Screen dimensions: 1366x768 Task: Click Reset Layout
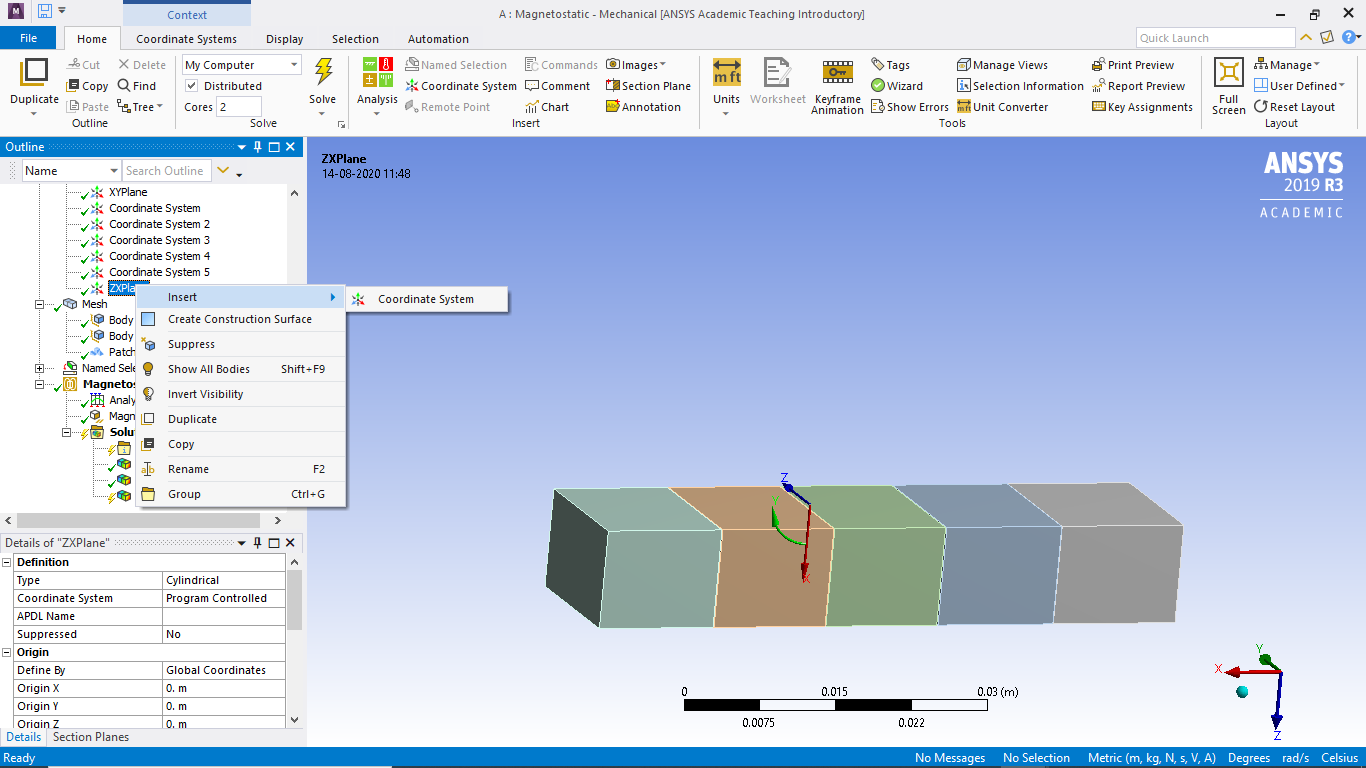(1294, 107)
